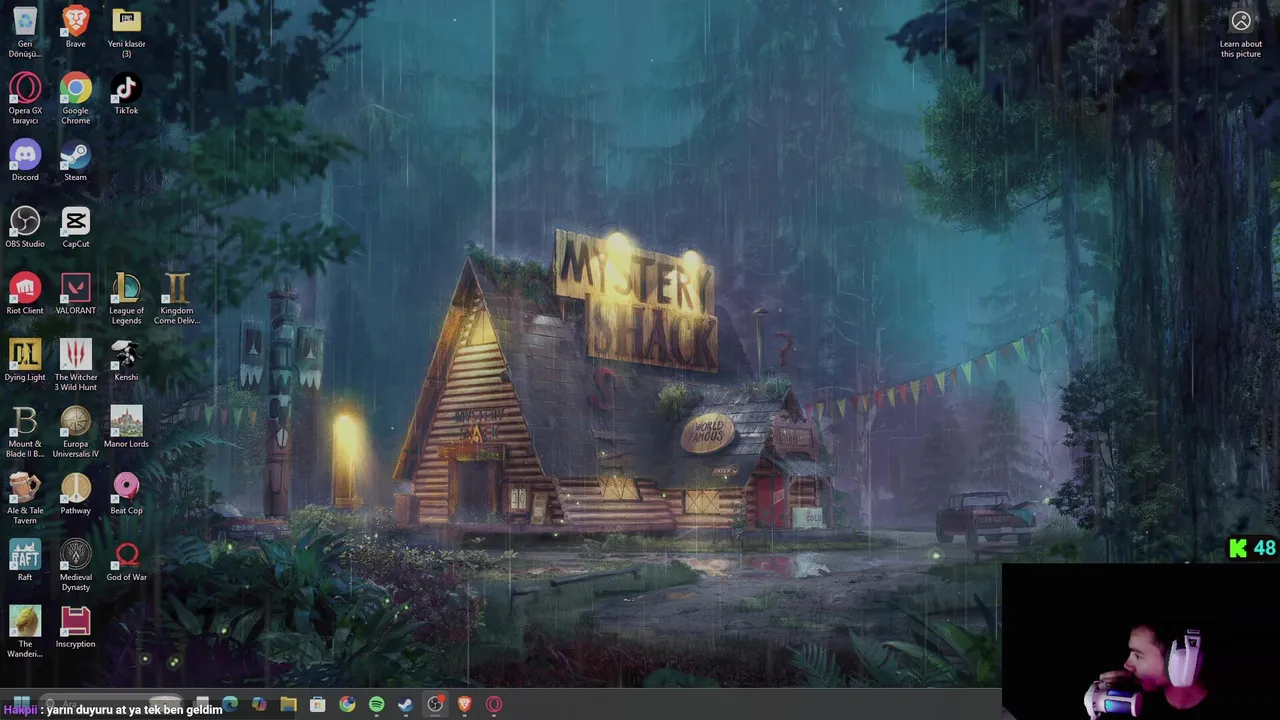Select the League of Legends icon
The width and height of the screenshot is (1280, 720).
point(126,297)
